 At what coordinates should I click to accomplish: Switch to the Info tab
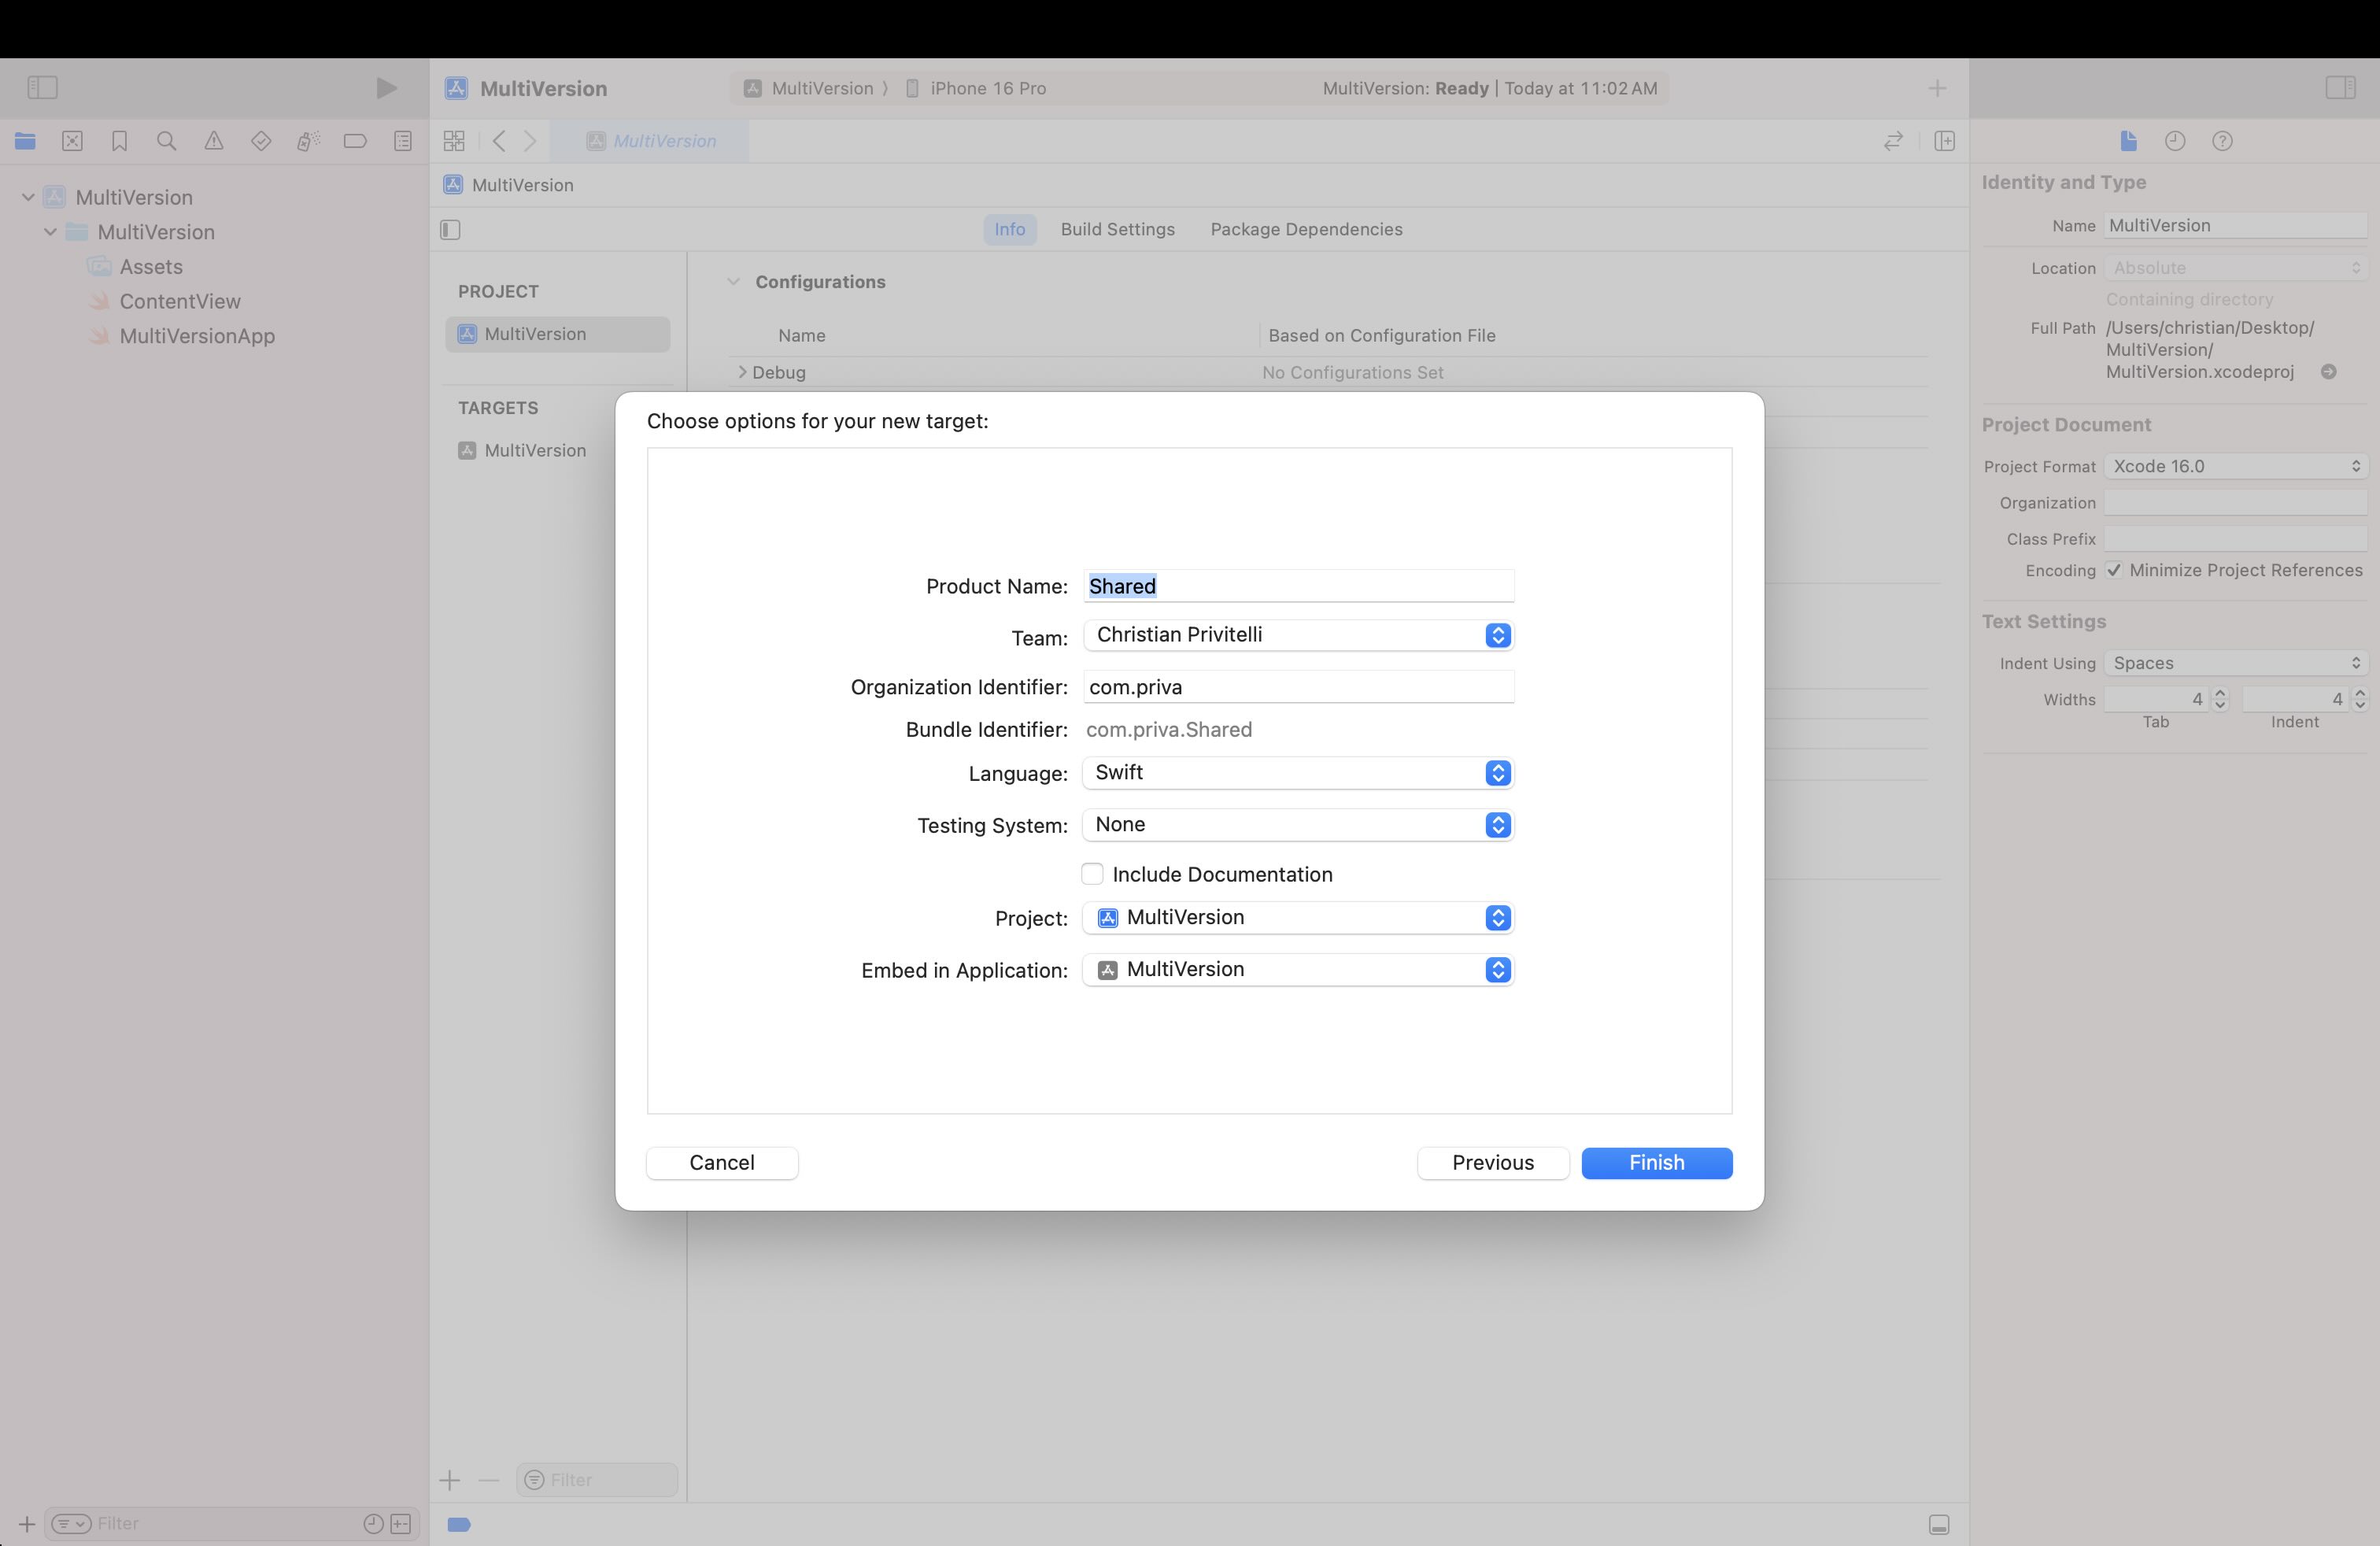1009,229
